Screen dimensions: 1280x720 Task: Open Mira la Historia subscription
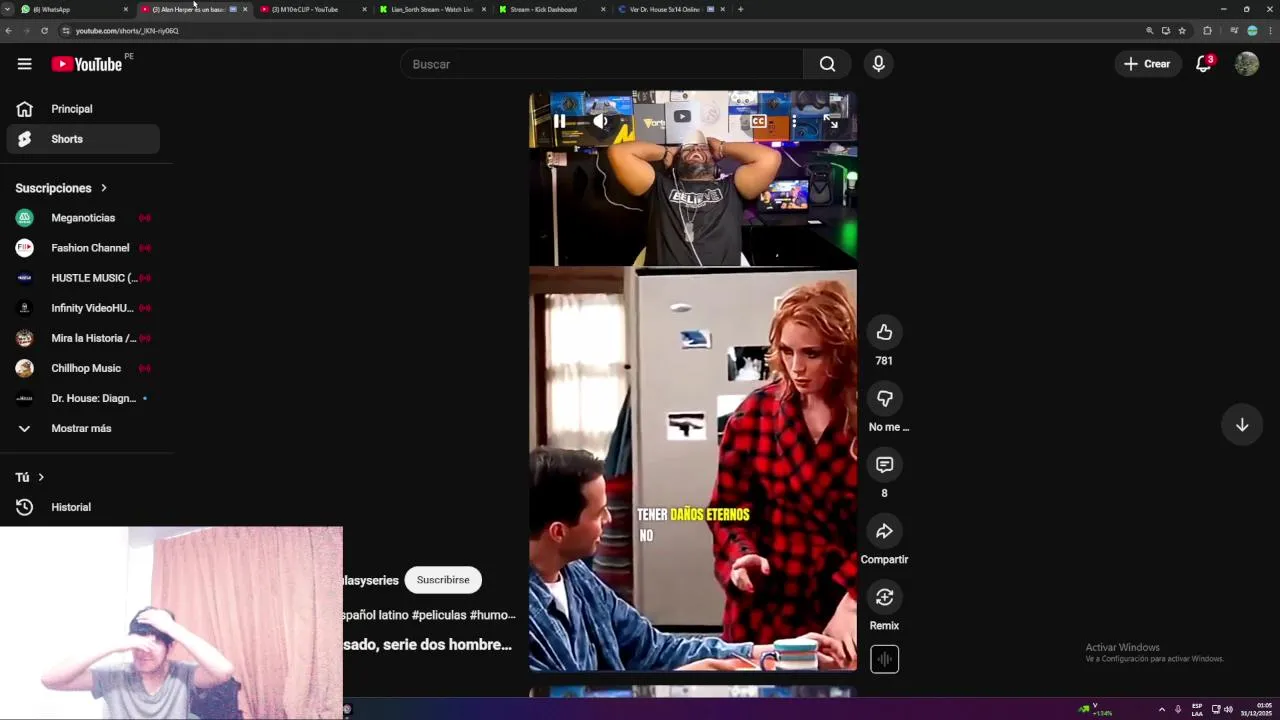[x=83, y=338]
